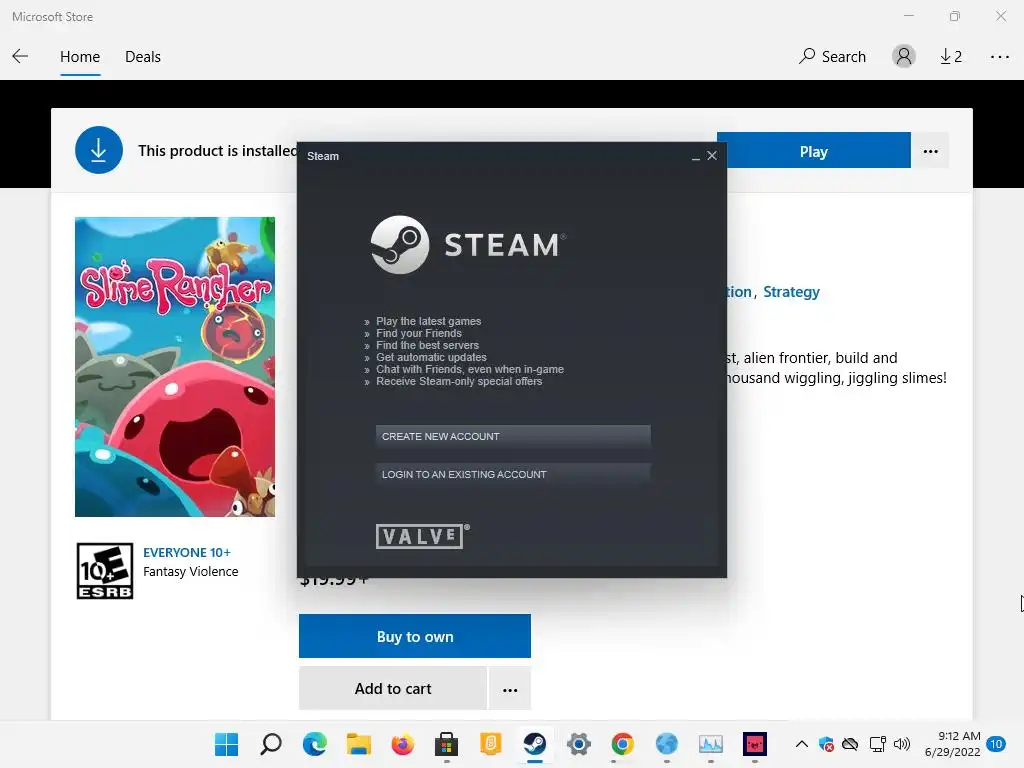This screenshot has width=1024, height=768.
Task: Open the performance monitor taskbar icon
Action: click(x=711, y=744)
